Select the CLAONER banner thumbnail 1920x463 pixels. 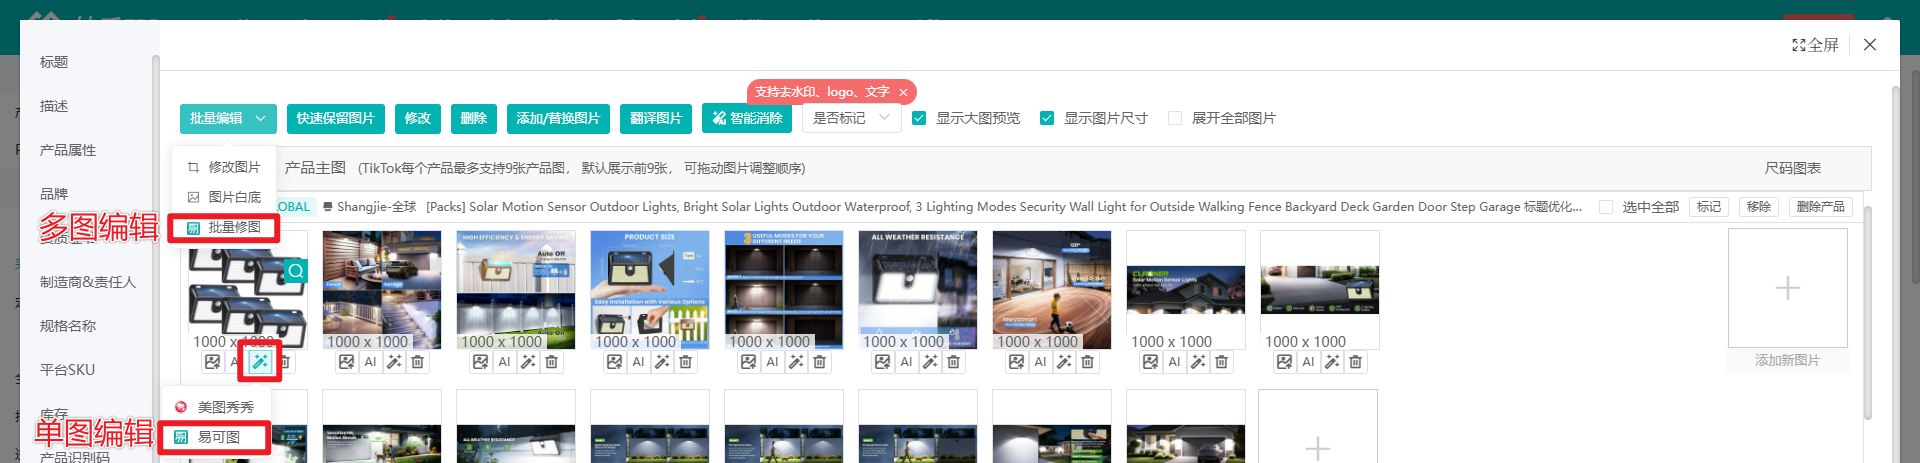(1186, 290)
